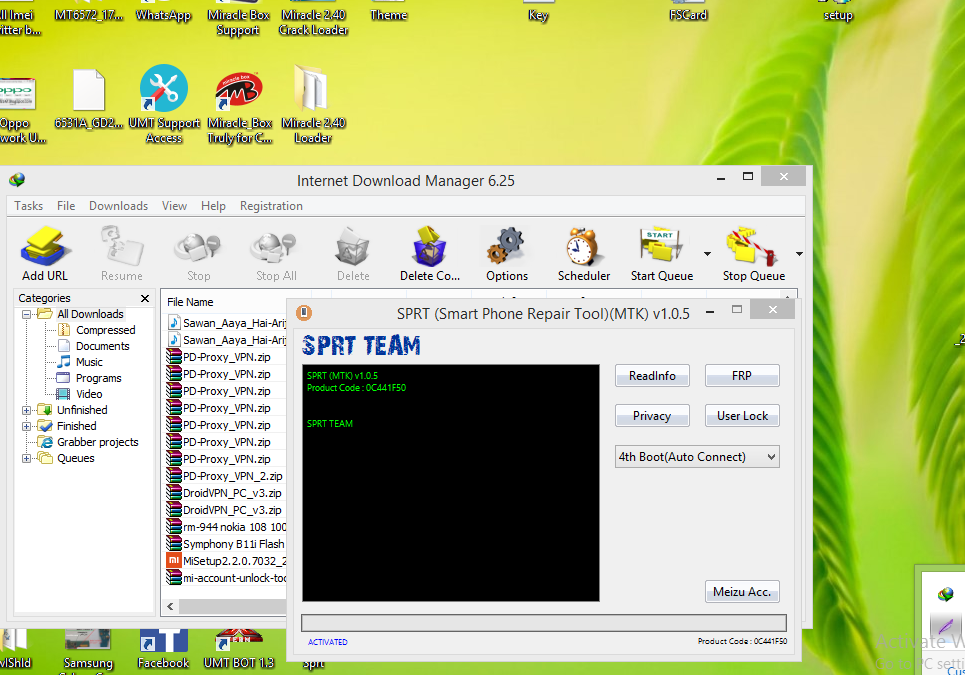Screen dimensions: 965x675
Task: Click the ReadInfo button
Action: tap(652, 375)
